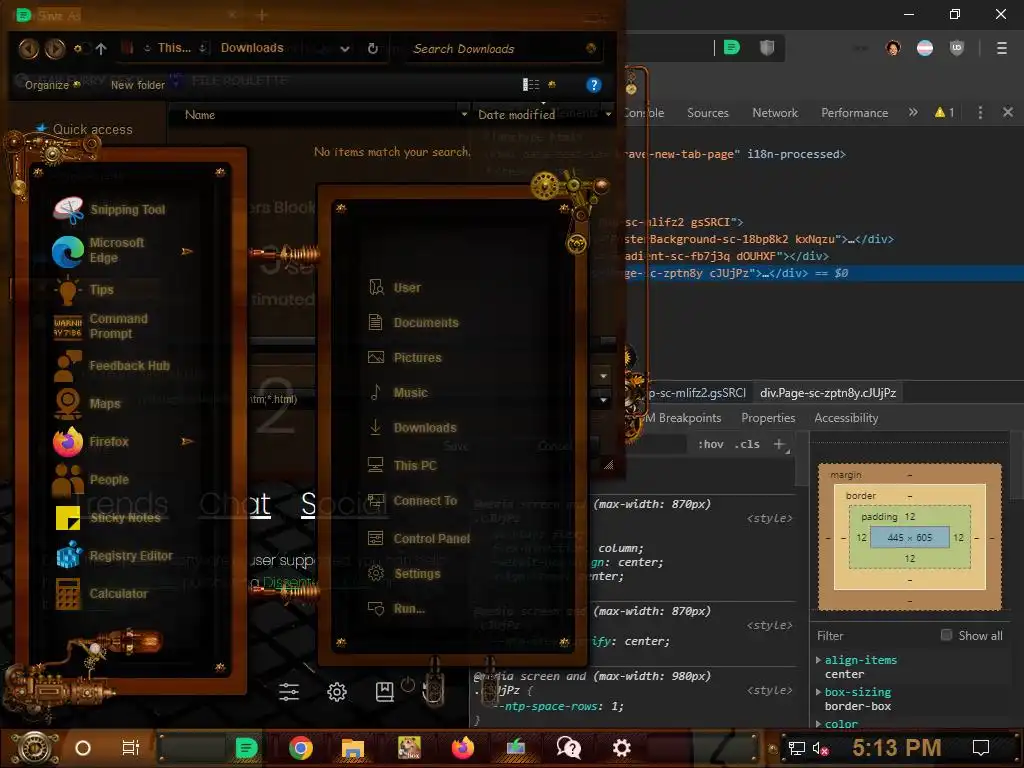Go up one folder level
Viewport: 1024px width, 768px height.
(101, 48)
